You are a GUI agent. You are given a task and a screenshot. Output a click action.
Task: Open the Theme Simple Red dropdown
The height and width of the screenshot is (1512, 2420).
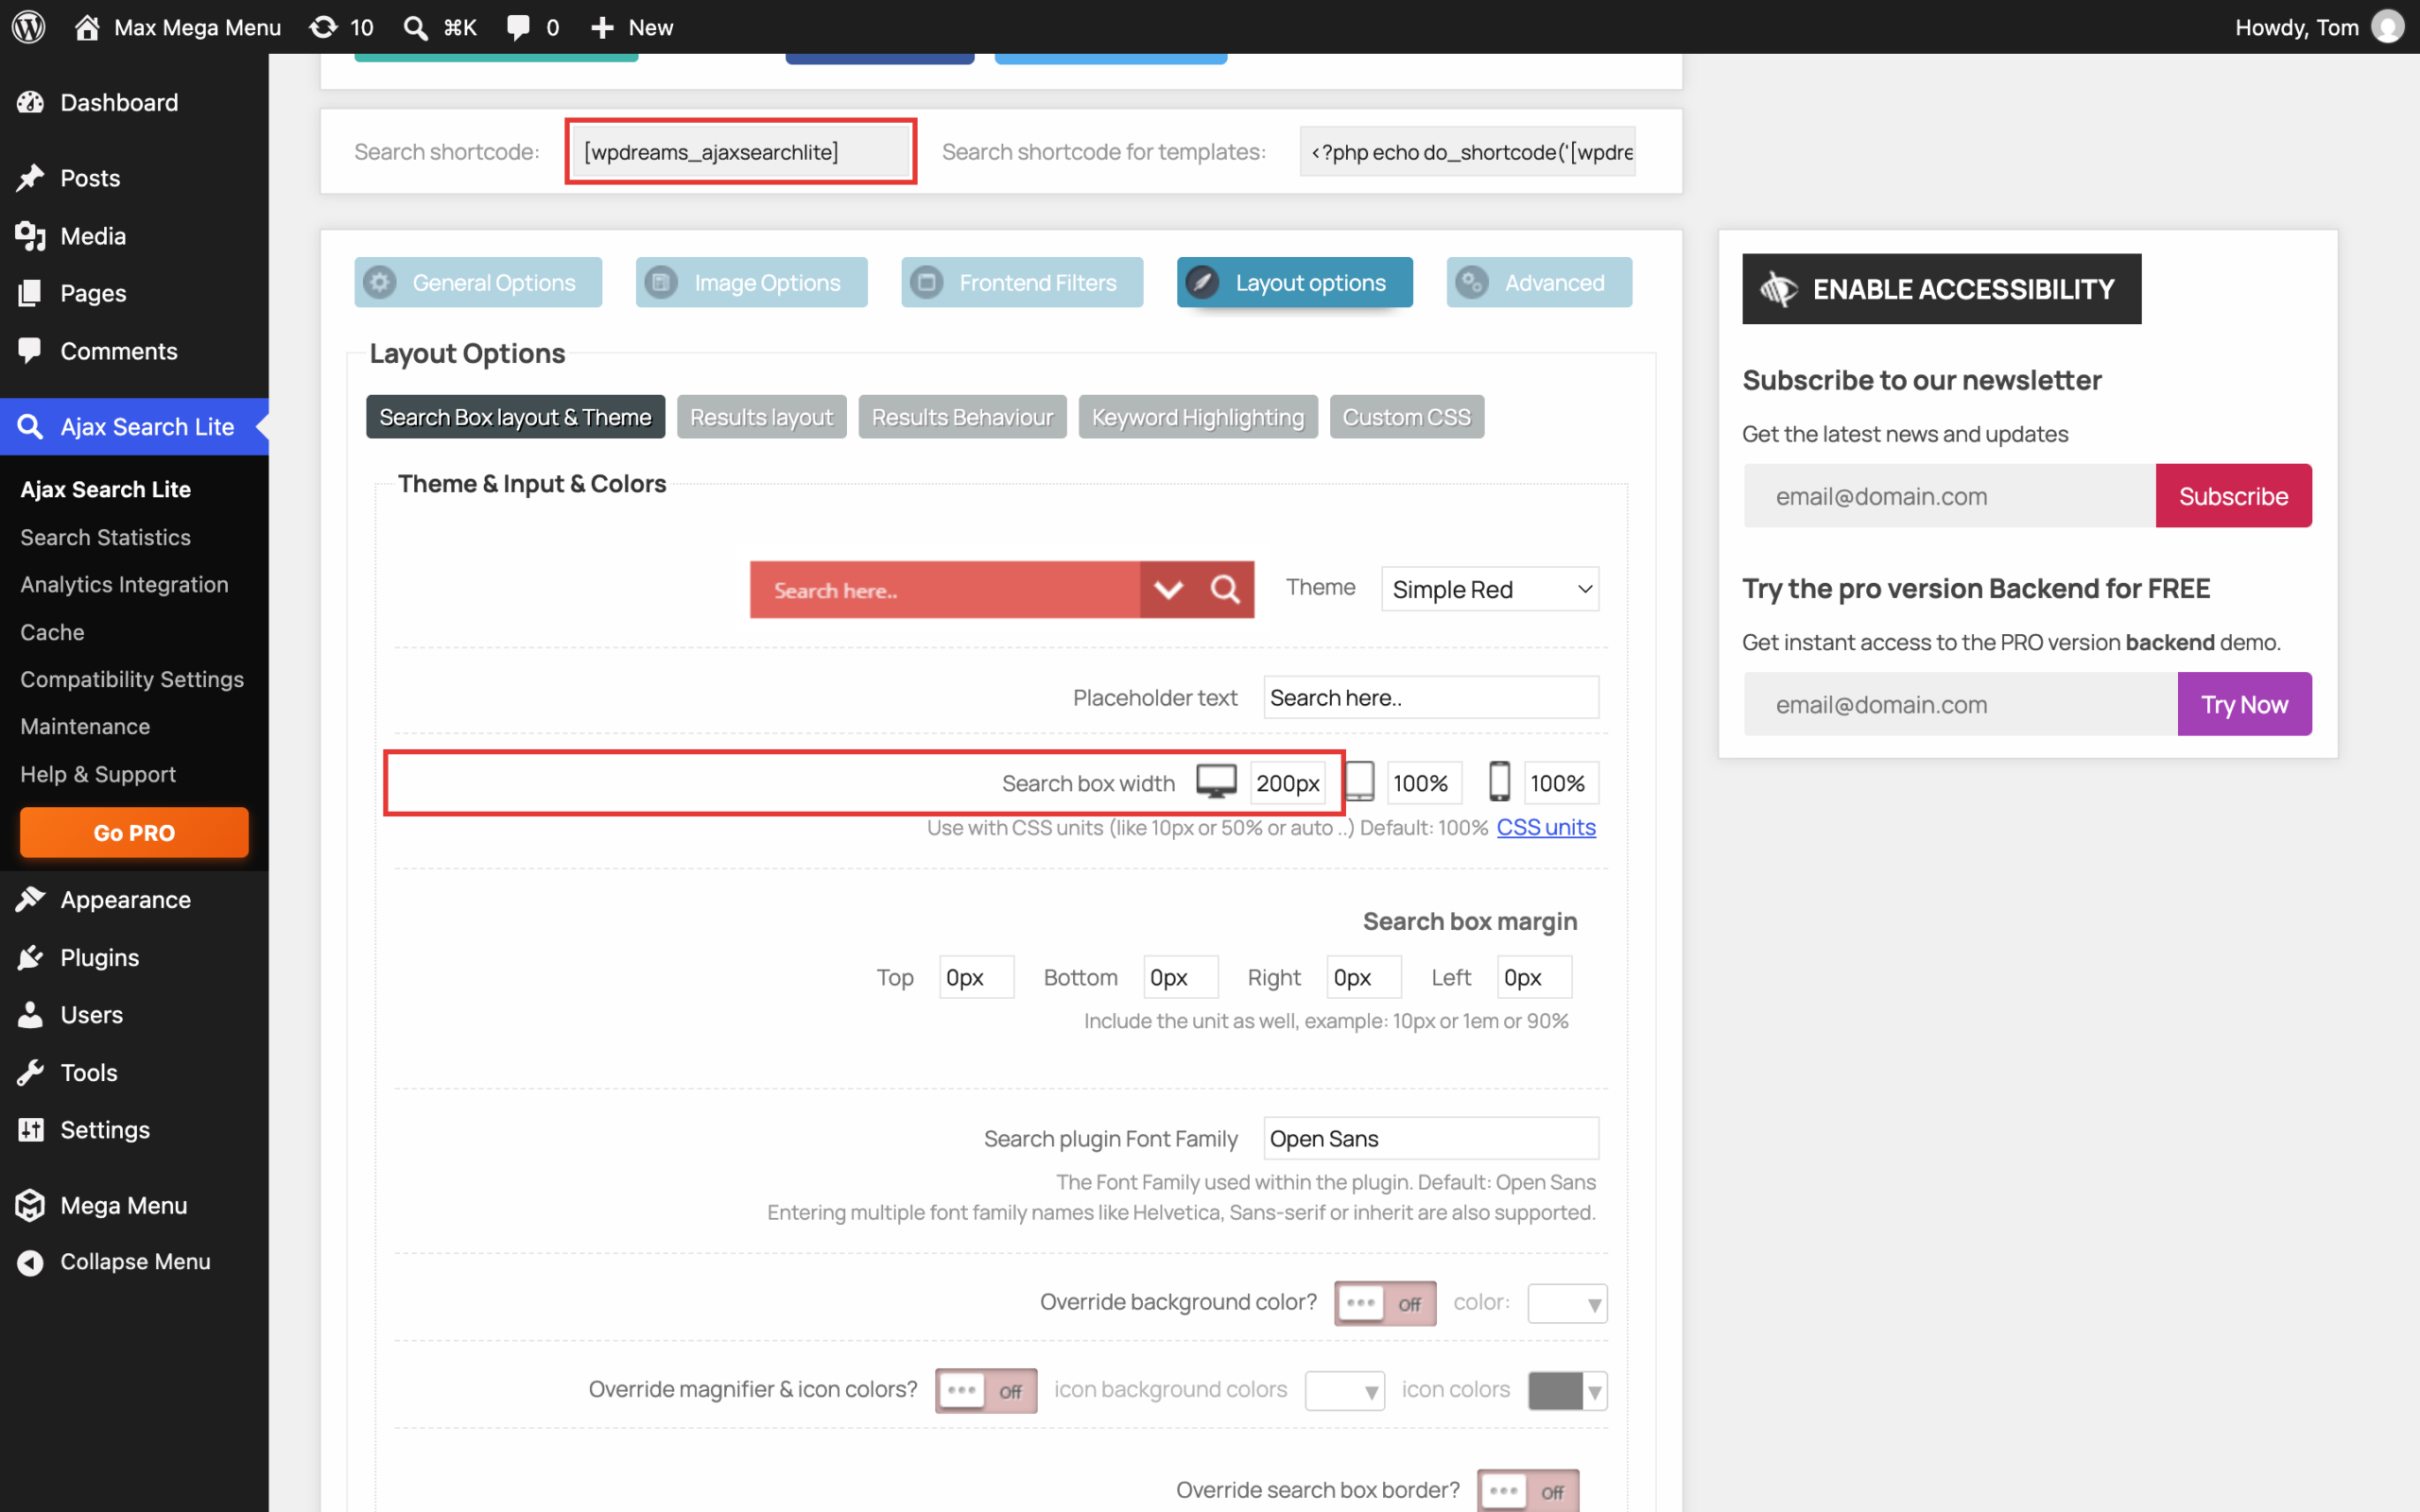tap(1490, 589)
